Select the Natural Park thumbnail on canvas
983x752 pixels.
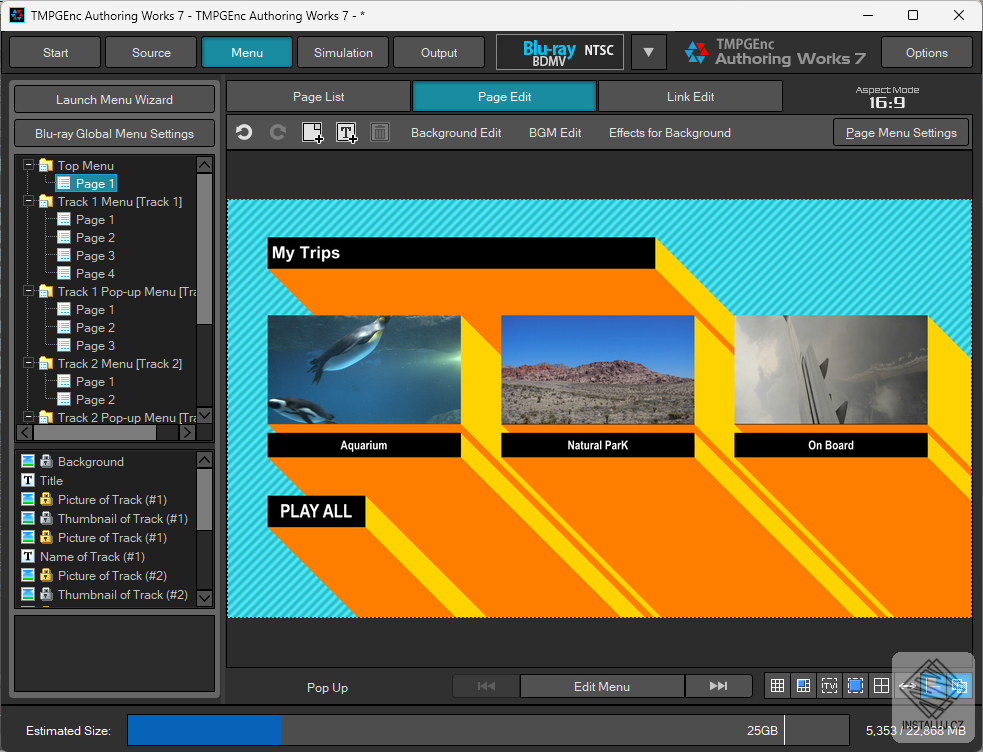[597, 370]
